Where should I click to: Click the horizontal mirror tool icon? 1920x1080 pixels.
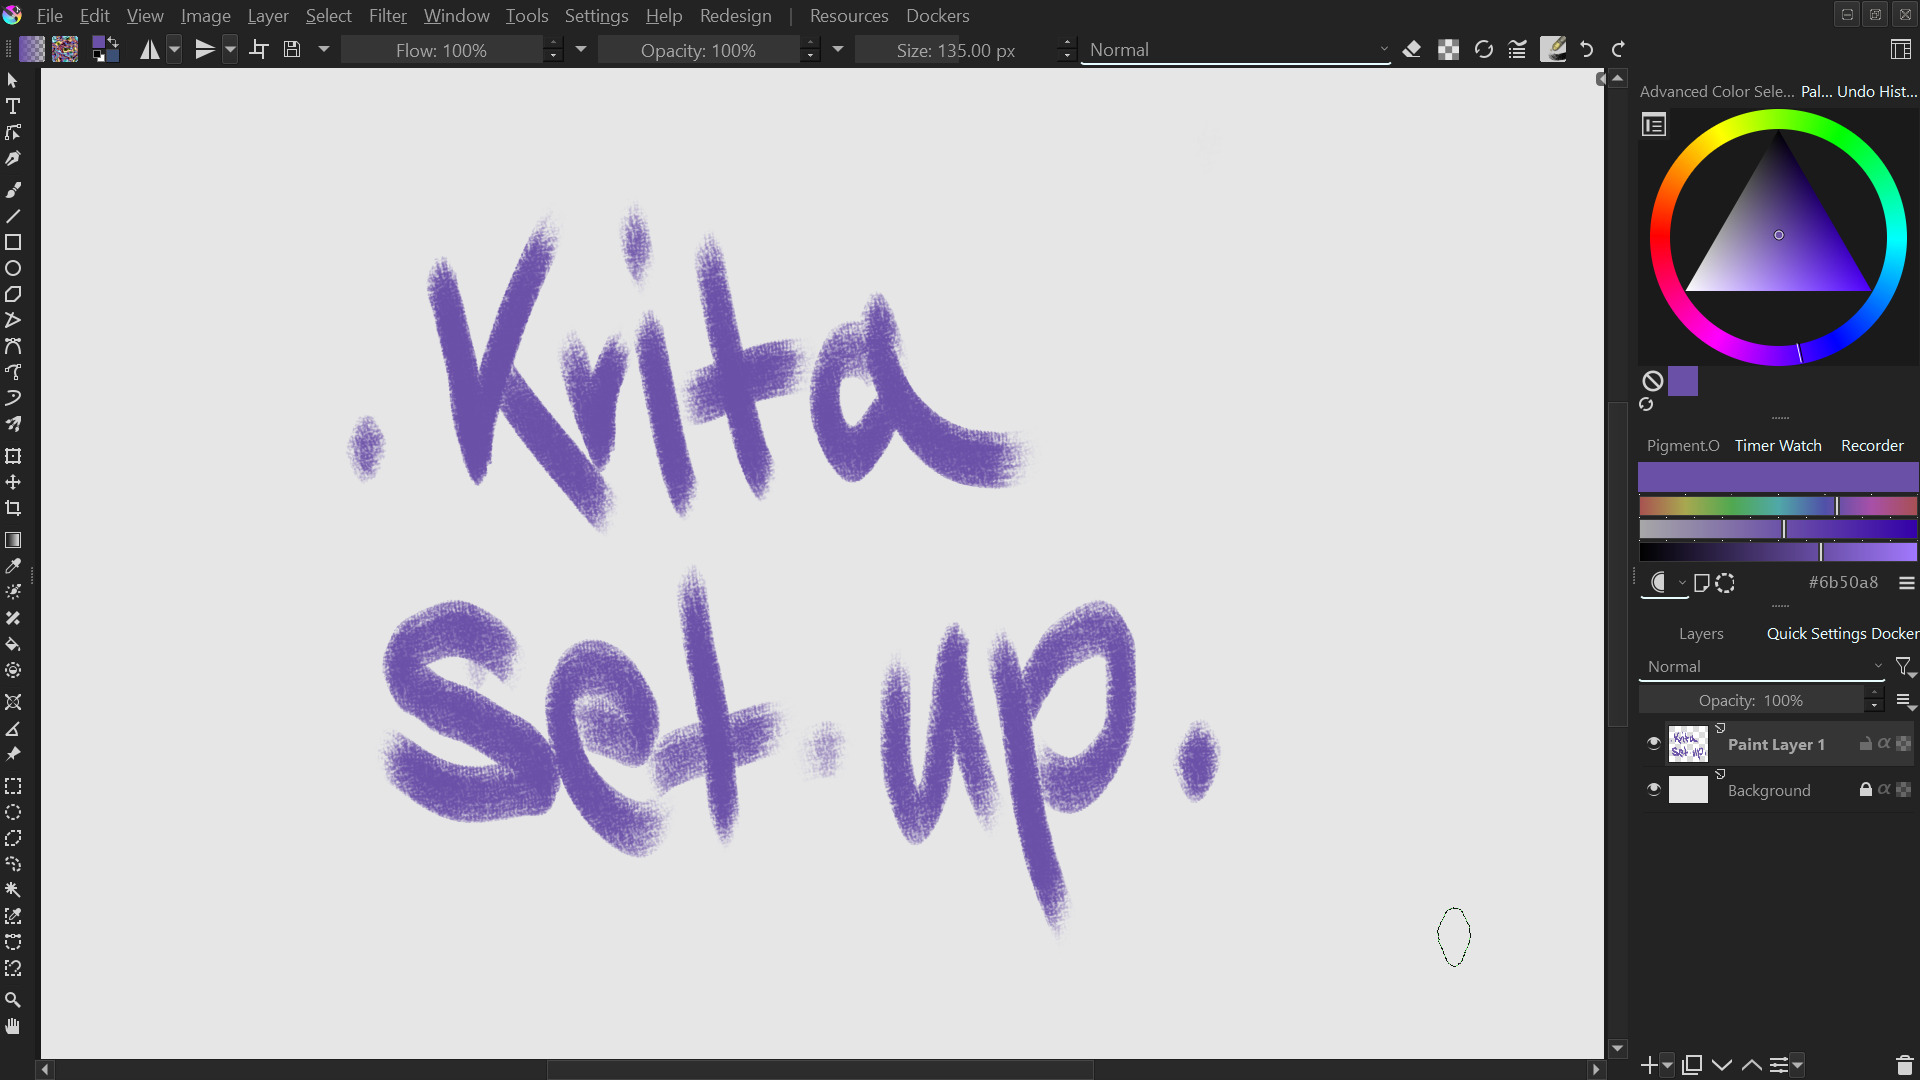tap(149, 50)
